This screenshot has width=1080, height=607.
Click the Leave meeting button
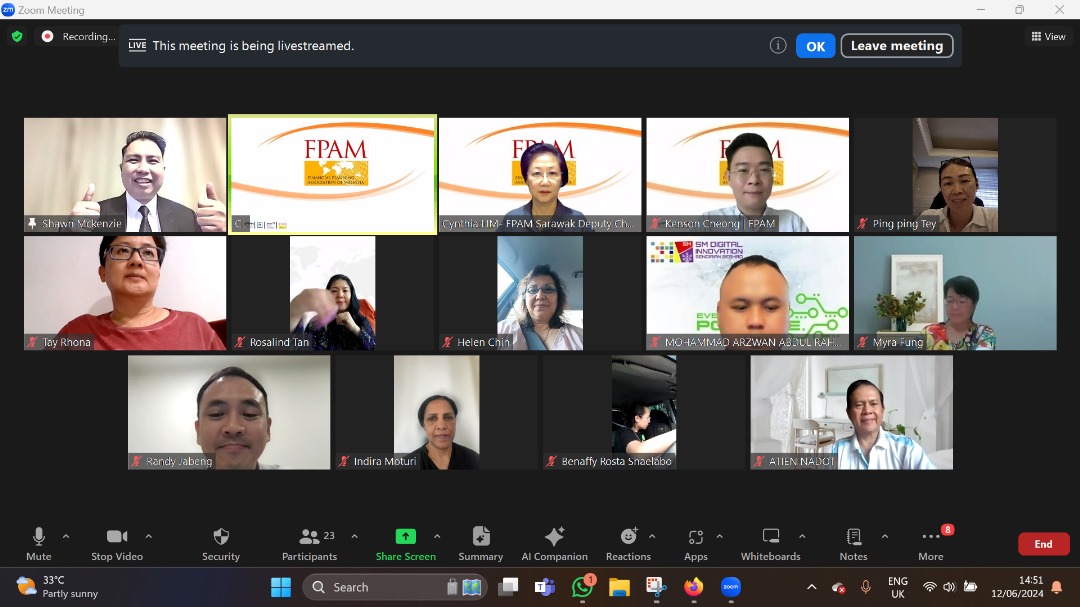896,46
